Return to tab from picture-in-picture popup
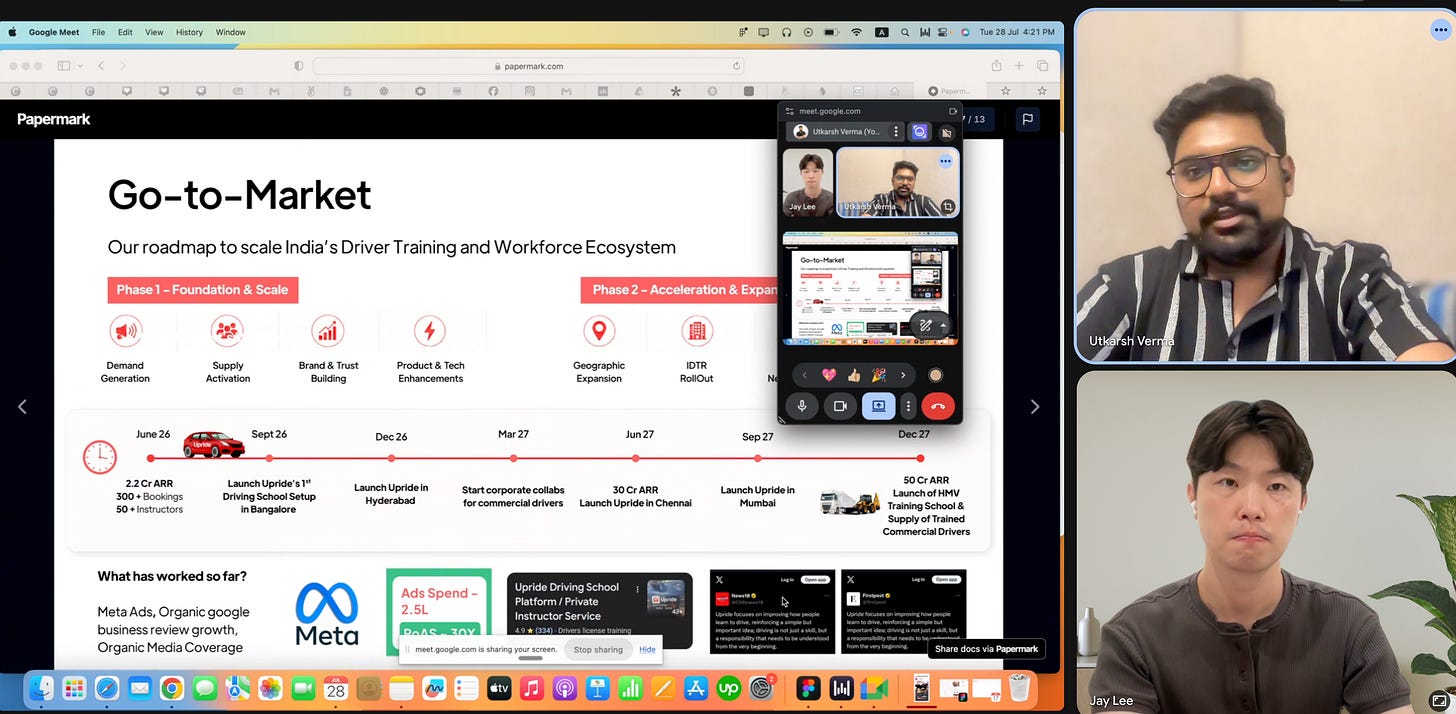Viewport: 1456px width, 714px height. tap(952, 111)
